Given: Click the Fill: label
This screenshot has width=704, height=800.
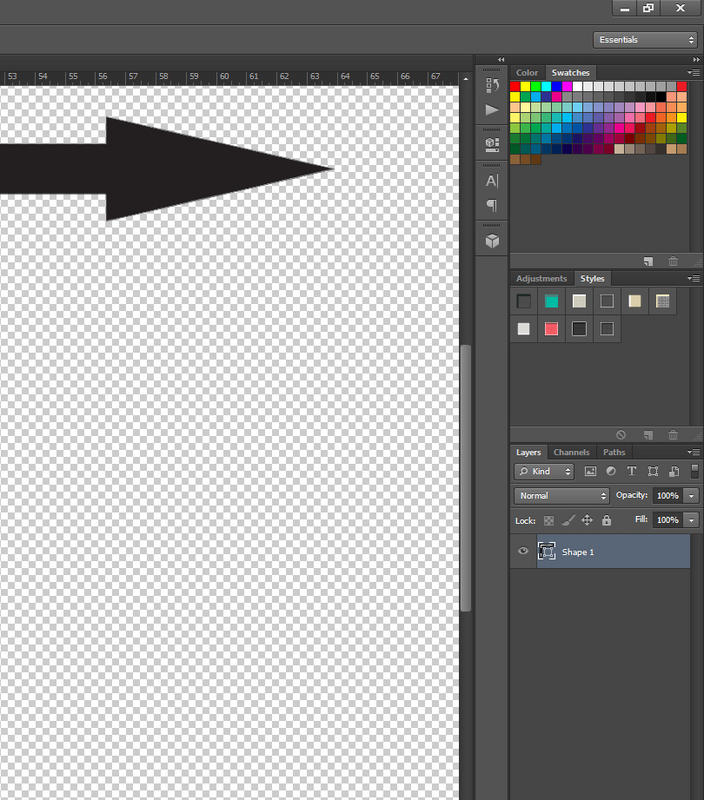Looking at the screenshot, I should [641, 519].
